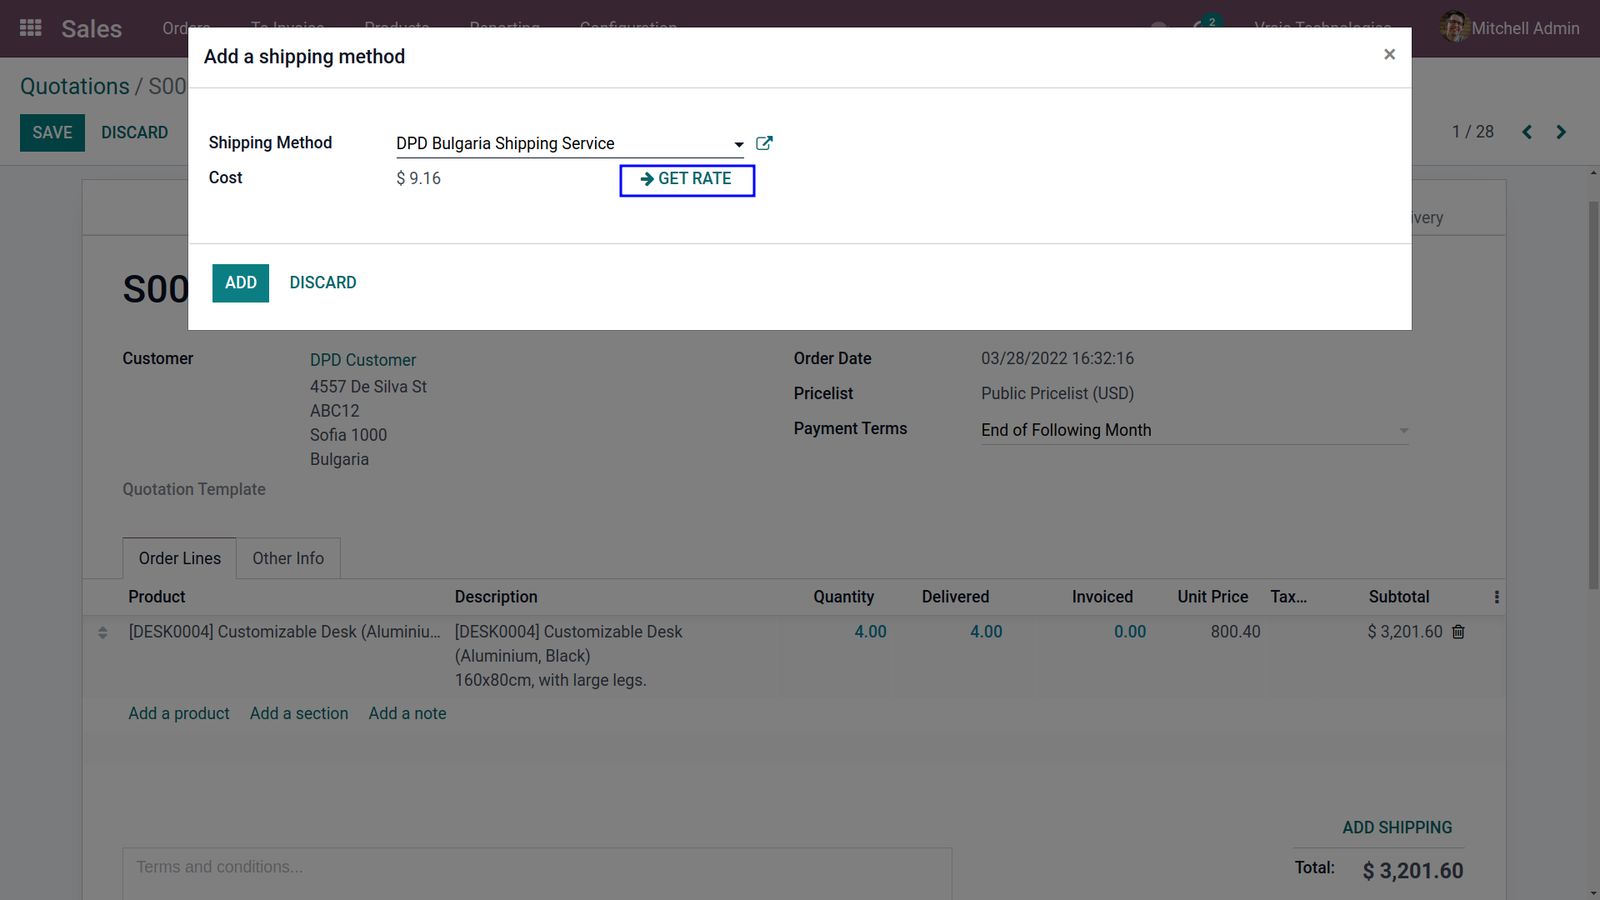Click the Mitchell Admin user avatar
The height and width of the screenshot is (900, 1600).
(x=1454, y=28)
